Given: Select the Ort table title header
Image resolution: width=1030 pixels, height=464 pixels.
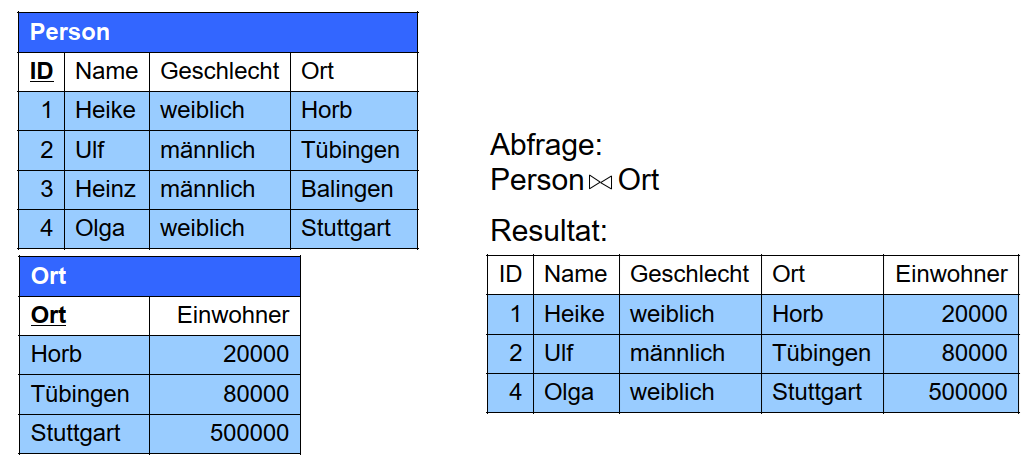Looking at the screenshot, I should pos(160,276).
